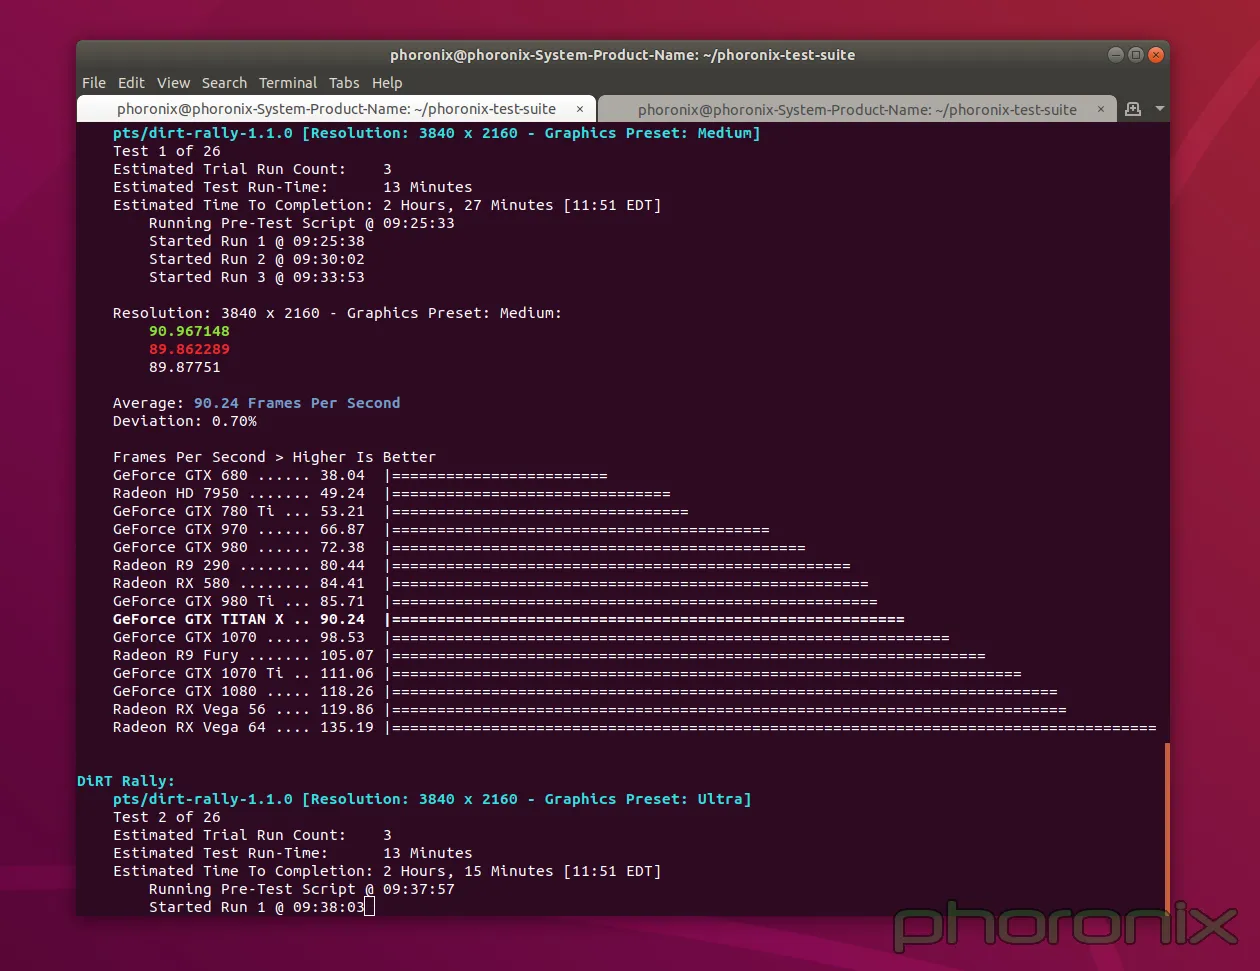The height and width of the screenshot is (971, 1260).
Task: Click the DiRT Rally: heading
Action: coord(126,781)
